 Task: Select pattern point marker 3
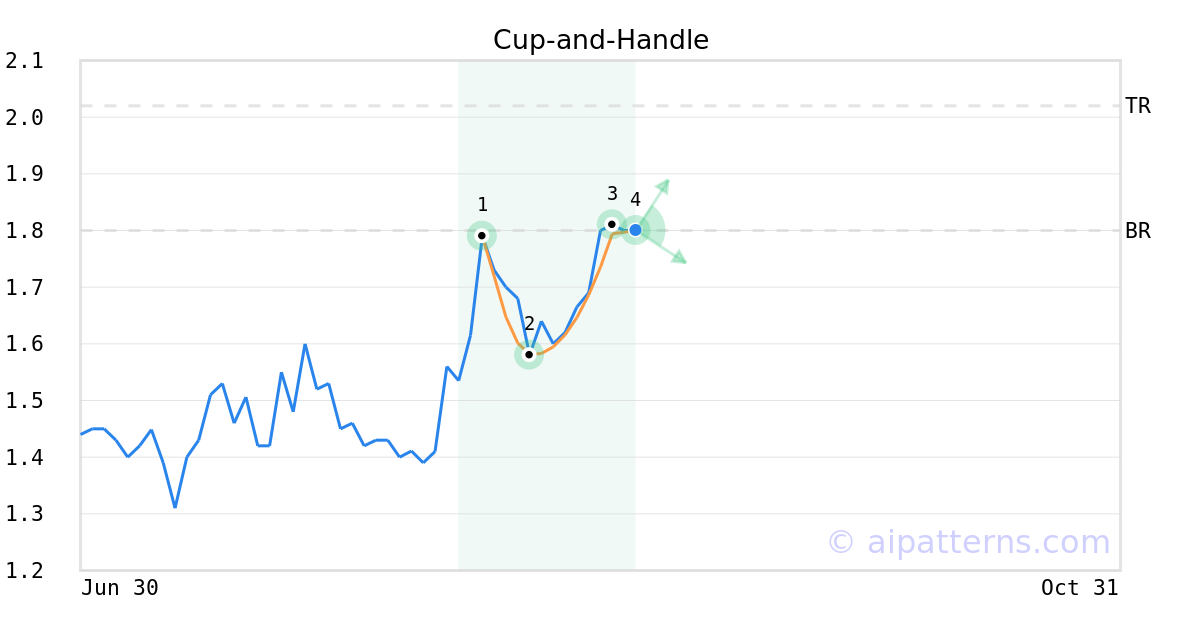[x=612, y=224]
